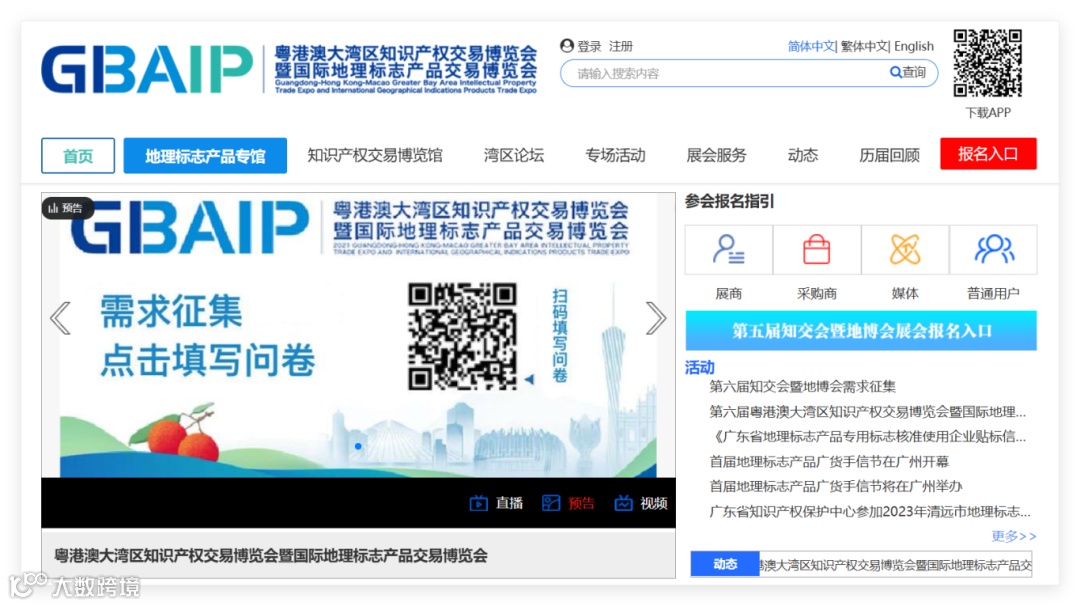The height and width of the screenshot is (606, 1080).
Task: Open the 首页 home tab
Action: point(78,156)
